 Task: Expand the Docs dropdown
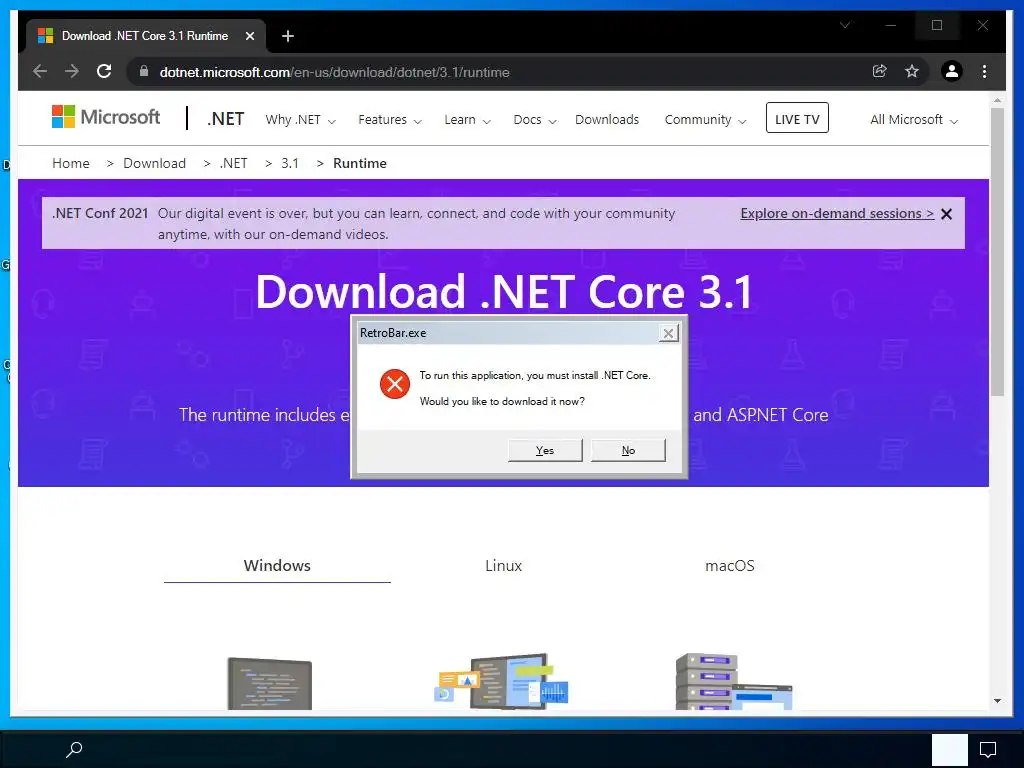click(x=535, y=120)
